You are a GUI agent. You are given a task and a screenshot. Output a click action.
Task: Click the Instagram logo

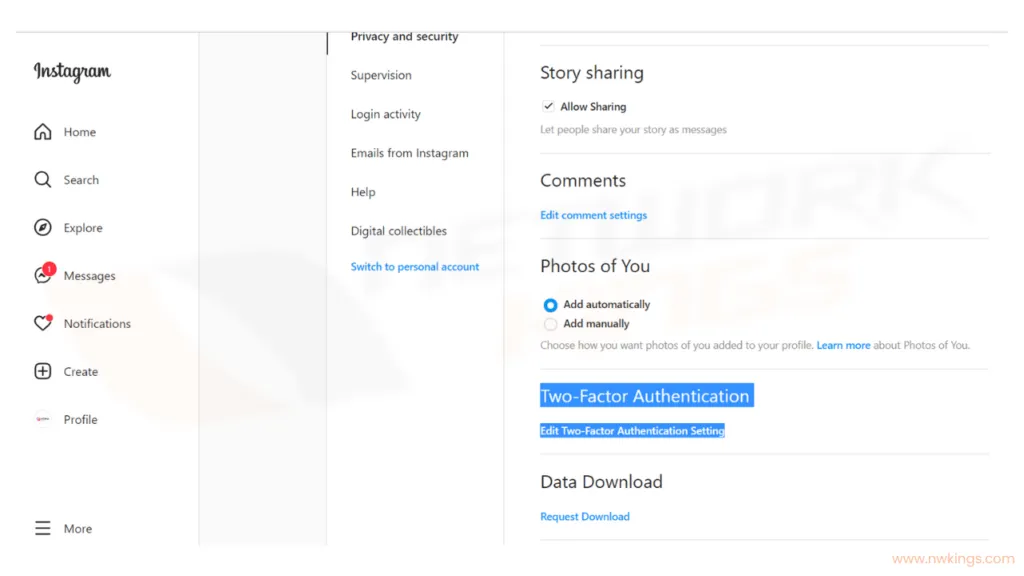pos(72,71)
